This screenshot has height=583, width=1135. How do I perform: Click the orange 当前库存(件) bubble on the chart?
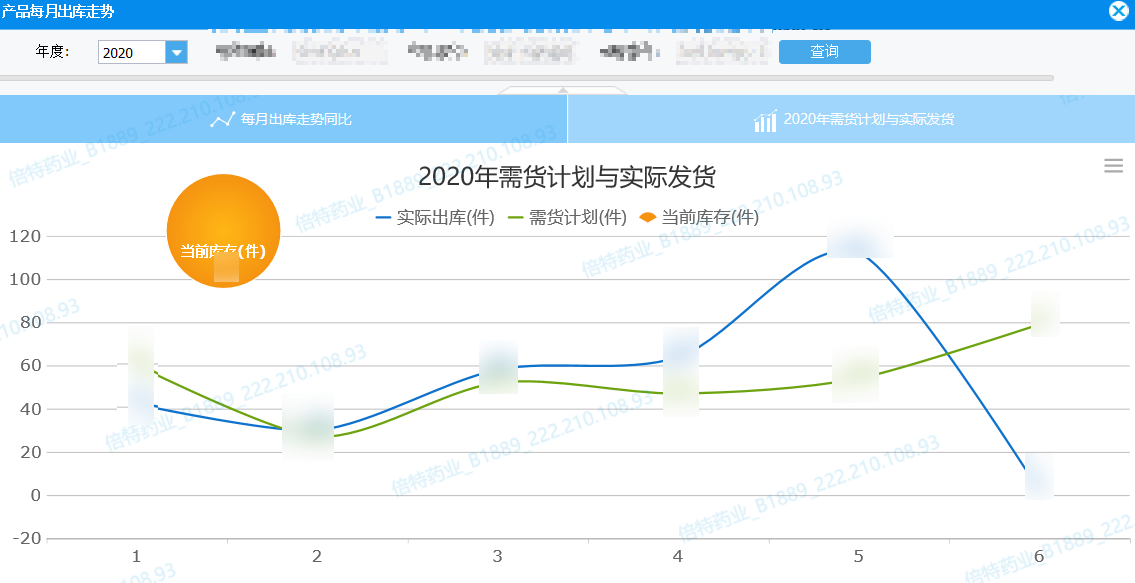222,231
